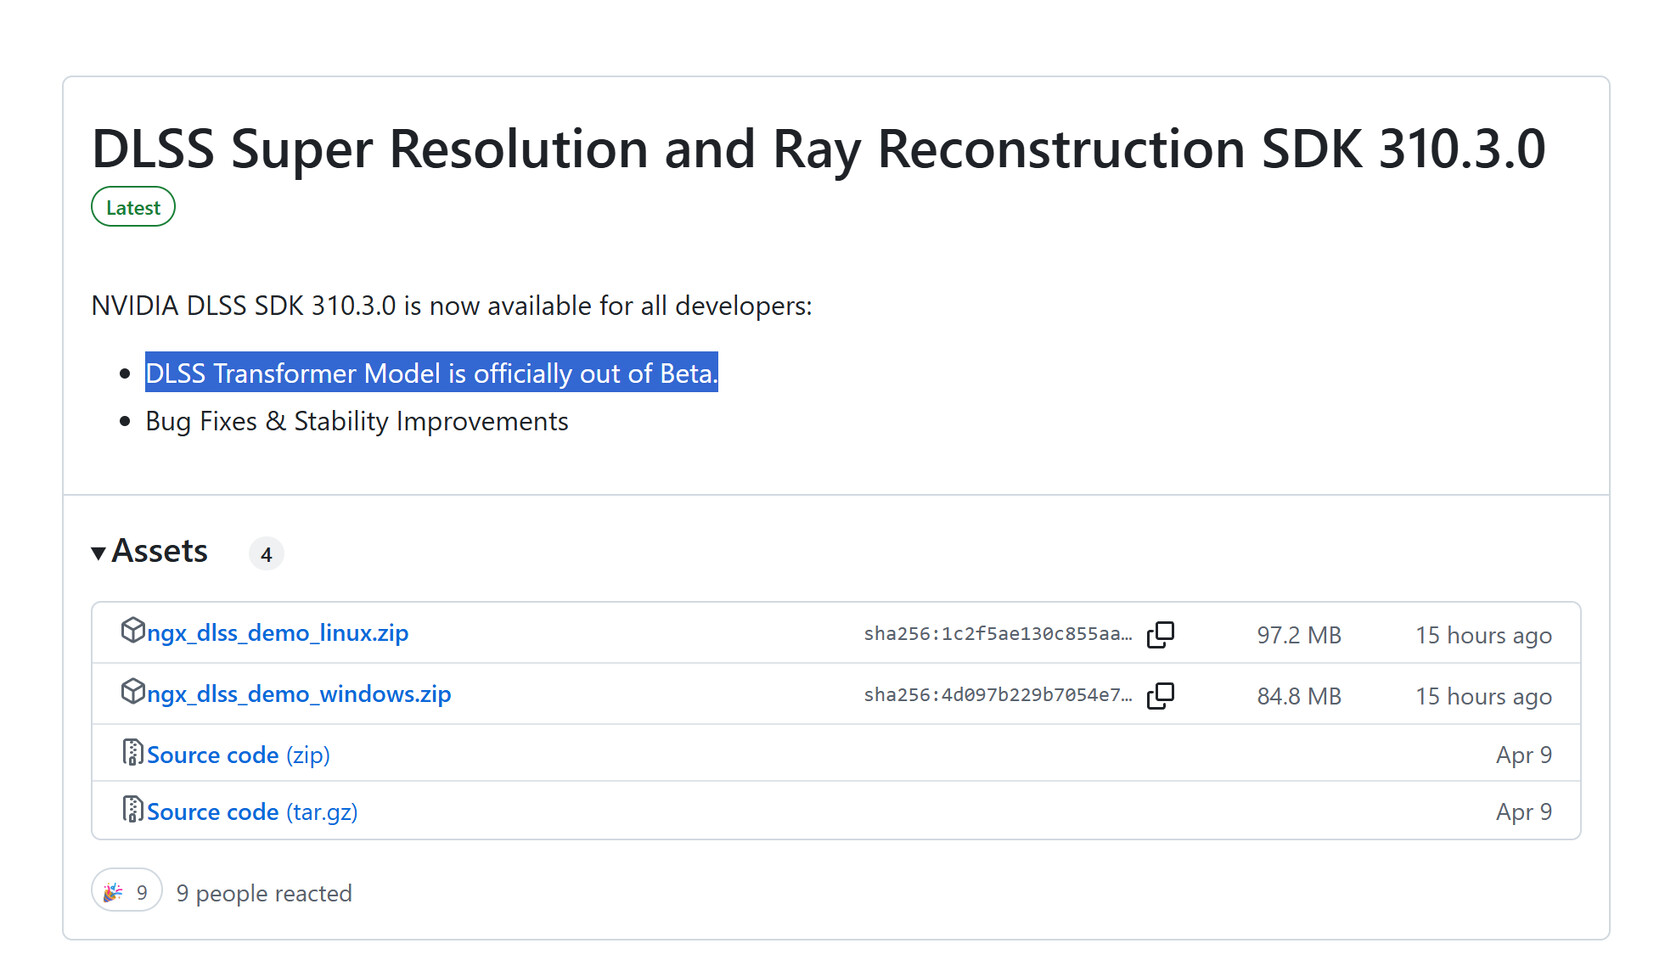Download ngx_dlss_demo_windows.zip
This screenshot has height=960, width=1665.
[x=299, y=694]
